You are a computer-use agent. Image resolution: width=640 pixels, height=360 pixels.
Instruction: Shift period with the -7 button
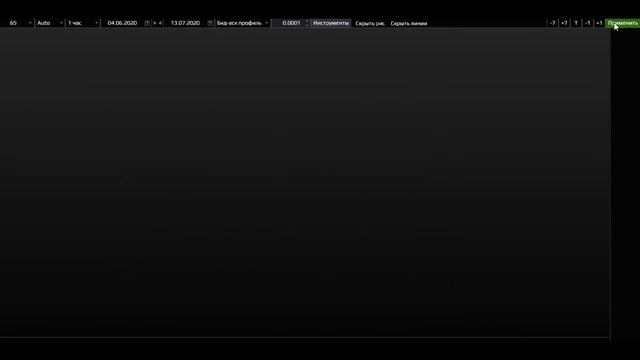coord(552,23)
